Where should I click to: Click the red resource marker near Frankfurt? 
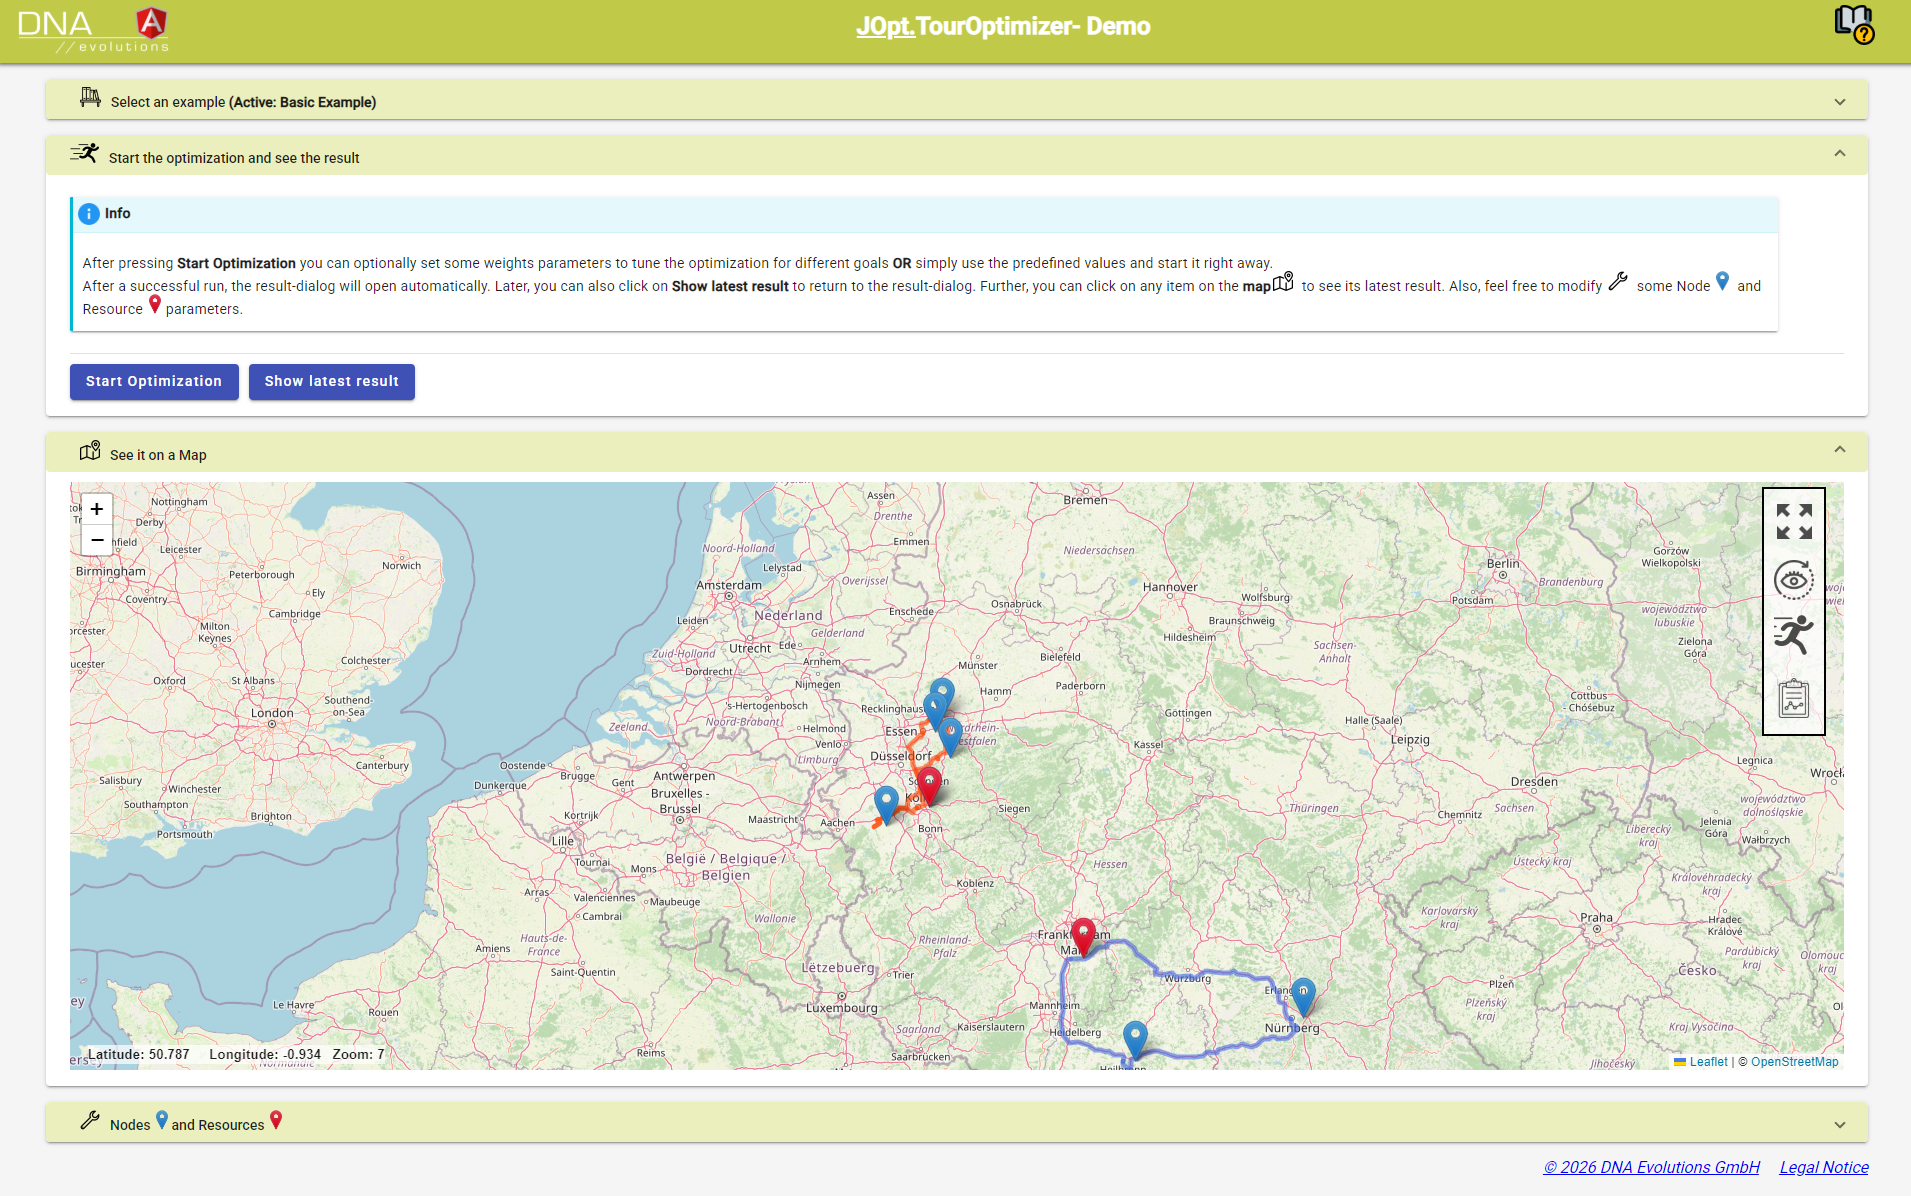(1083, 935)
